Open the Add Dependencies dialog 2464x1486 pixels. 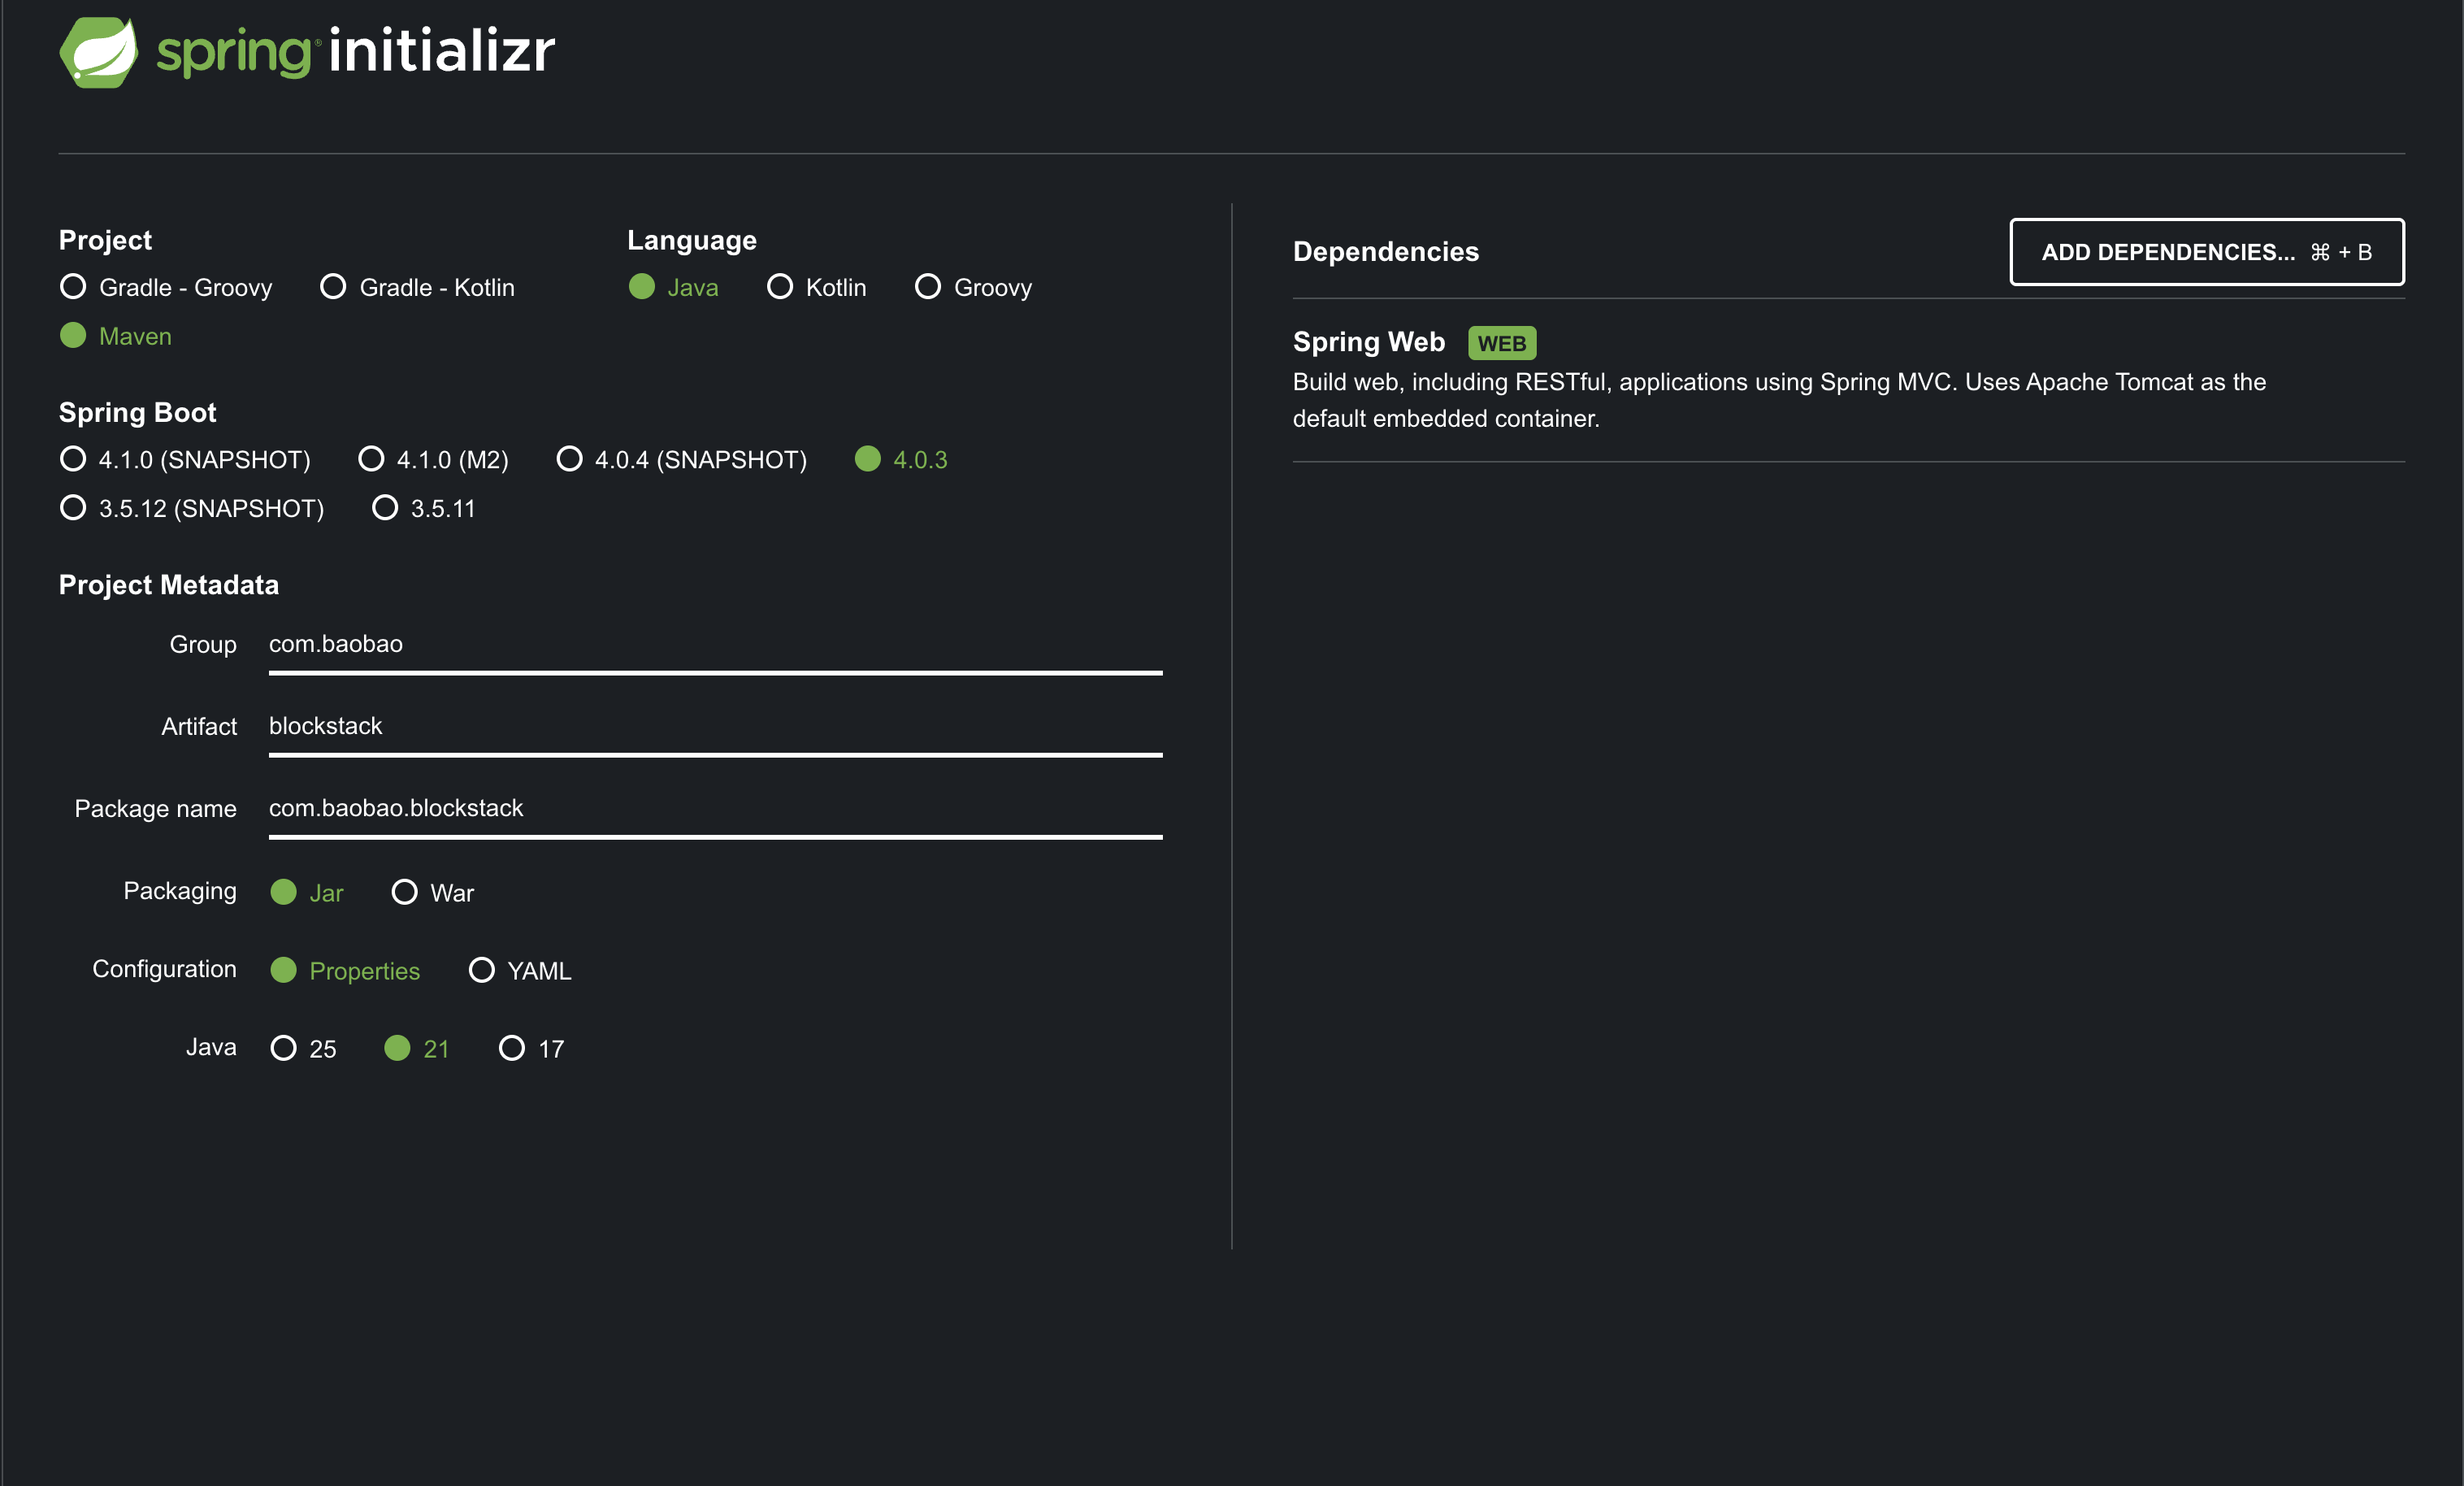click(x=2207, y=252)
